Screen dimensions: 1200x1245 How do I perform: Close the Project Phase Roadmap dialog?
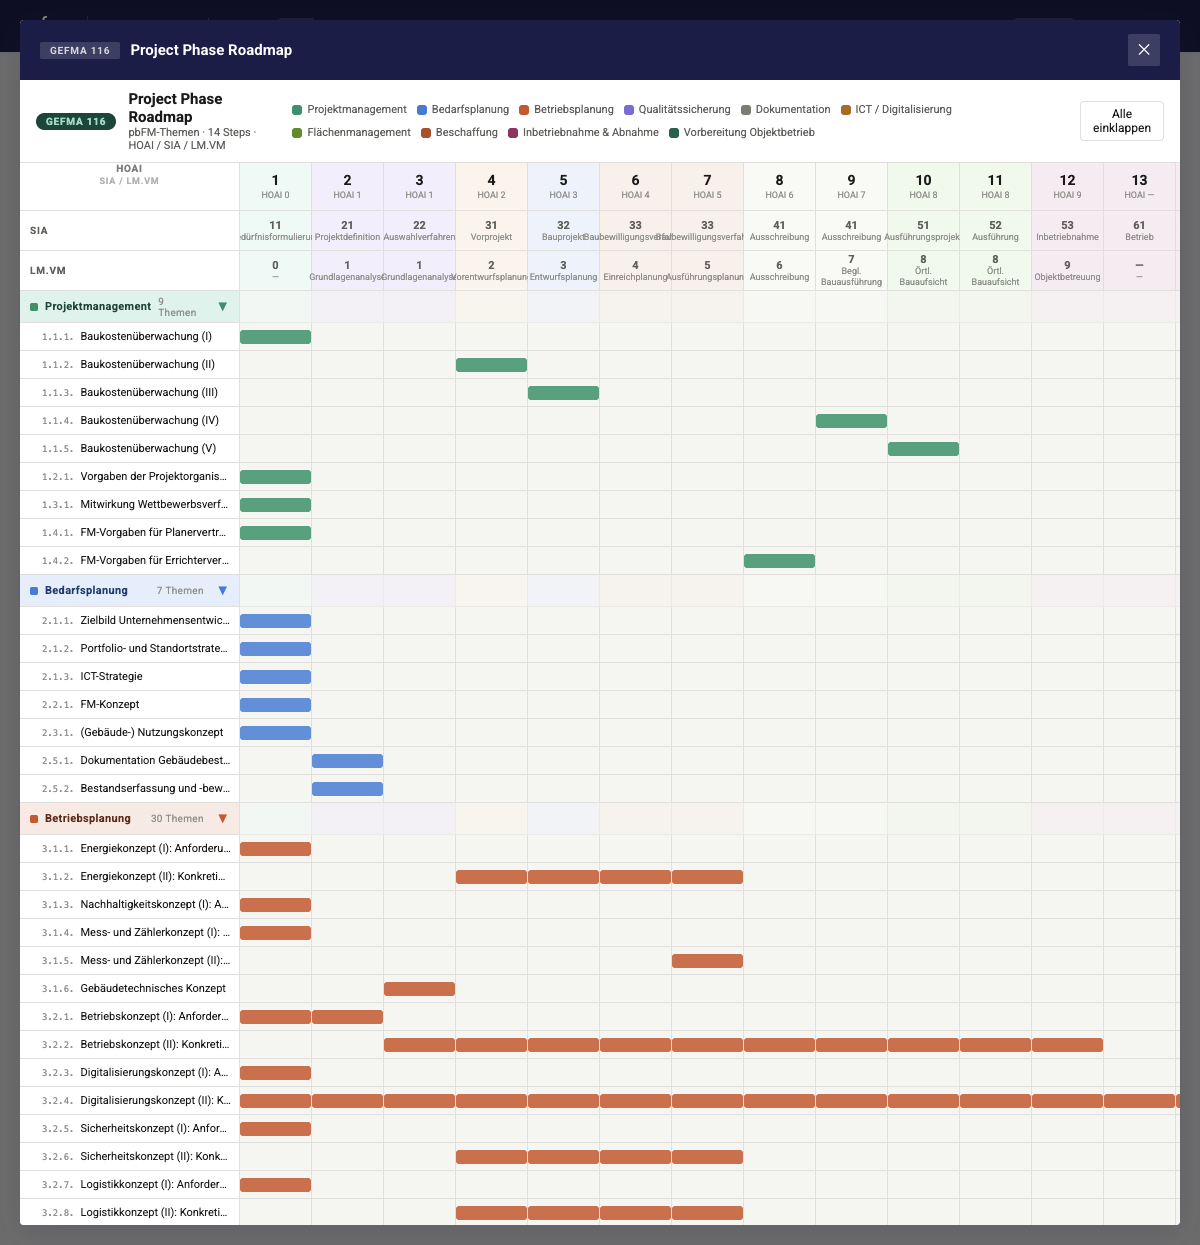[1144, 50]
